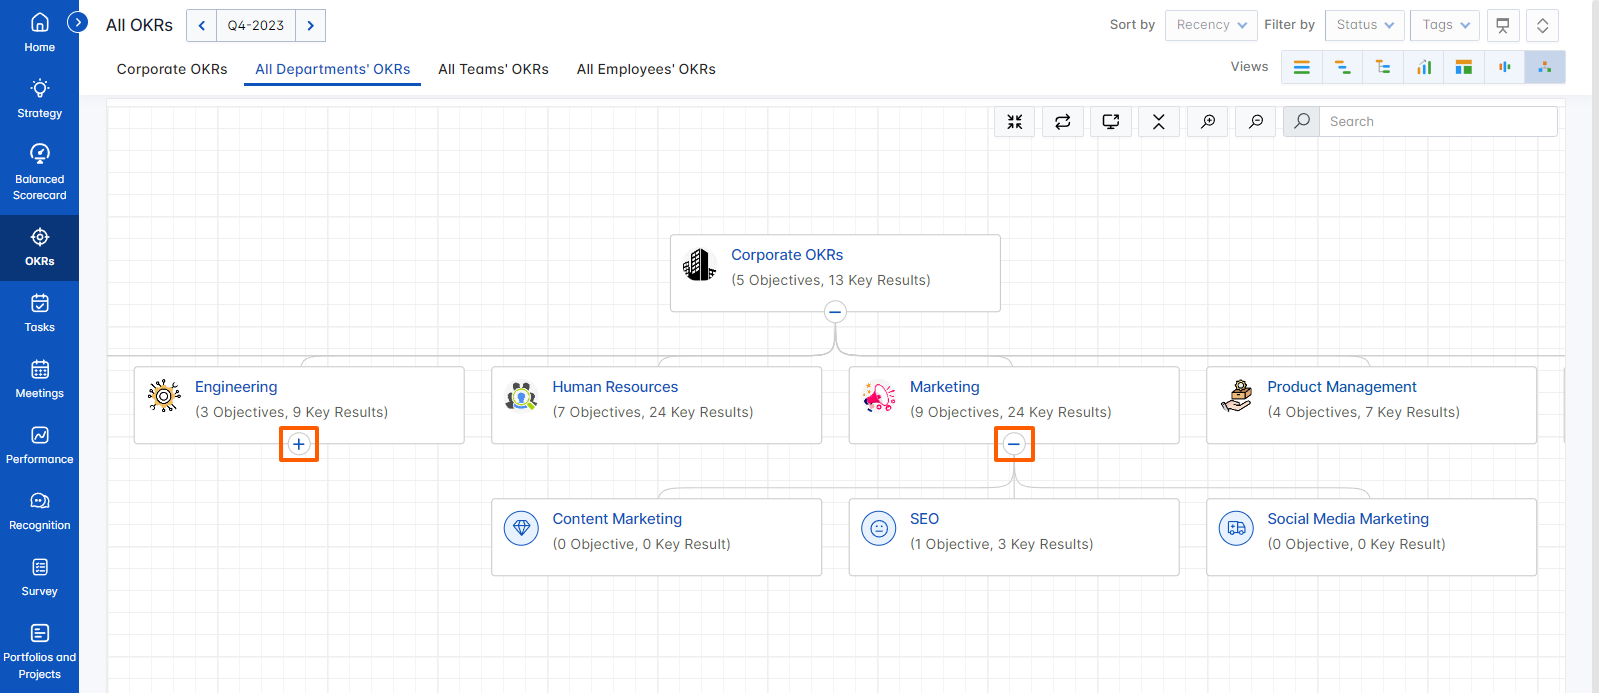The image size is (1599, 693).
Task: Go to the next quarter
Action: (310, 25)
